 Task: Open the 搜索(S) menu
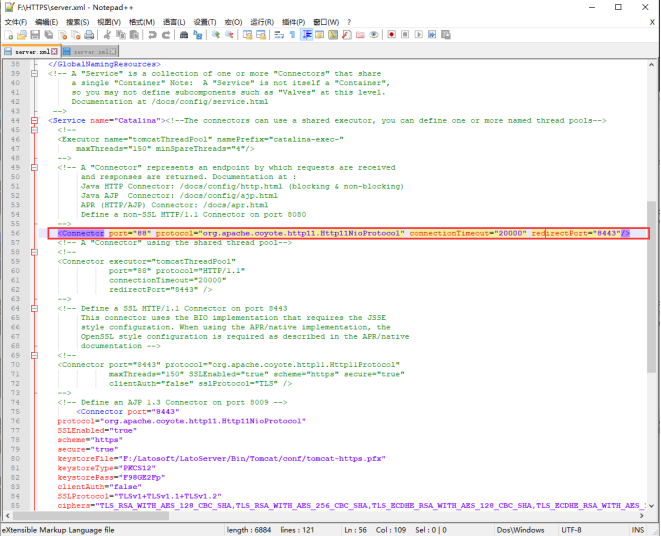point(78,22)
